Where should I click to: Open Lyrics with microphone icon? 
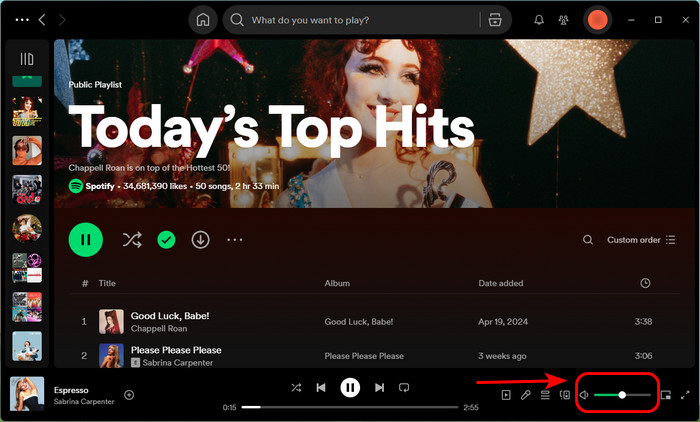(525, 395)
